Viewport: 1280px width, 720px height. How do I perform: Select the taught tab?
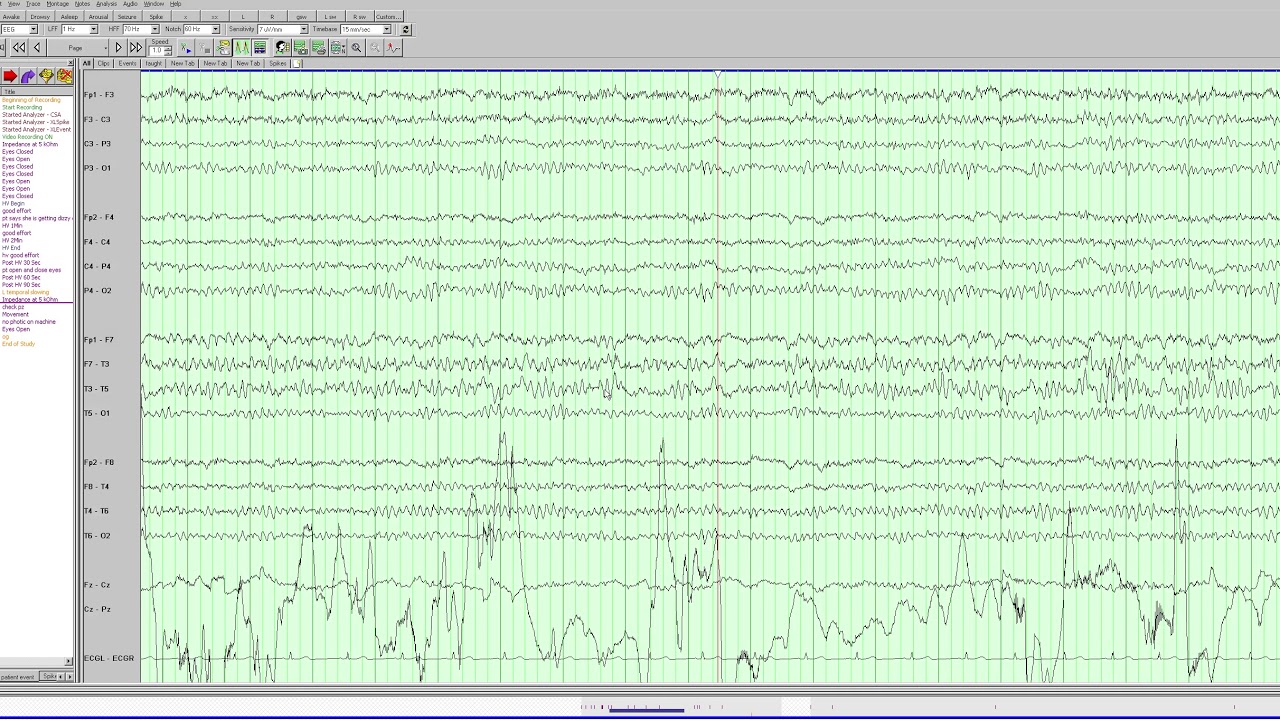pos(153,63)
